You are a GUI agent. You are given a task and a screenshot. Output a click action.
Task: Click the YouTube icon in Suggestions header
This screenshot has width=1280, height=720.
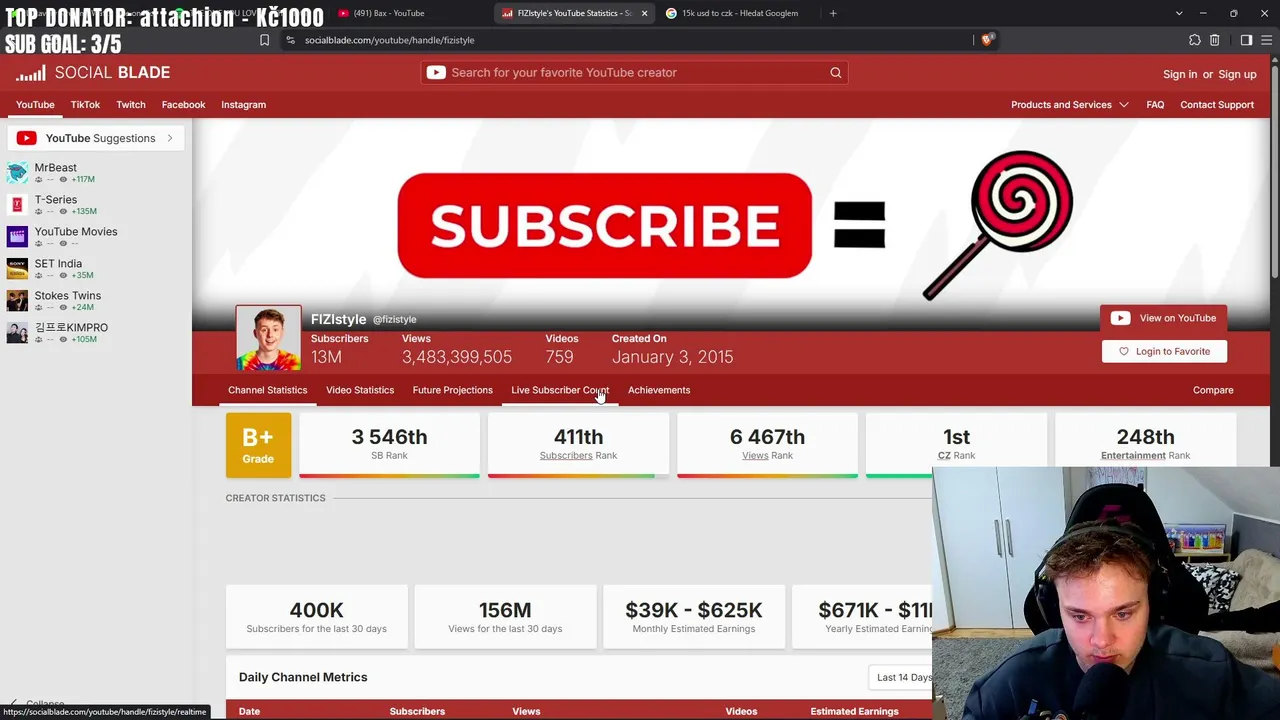27,138
